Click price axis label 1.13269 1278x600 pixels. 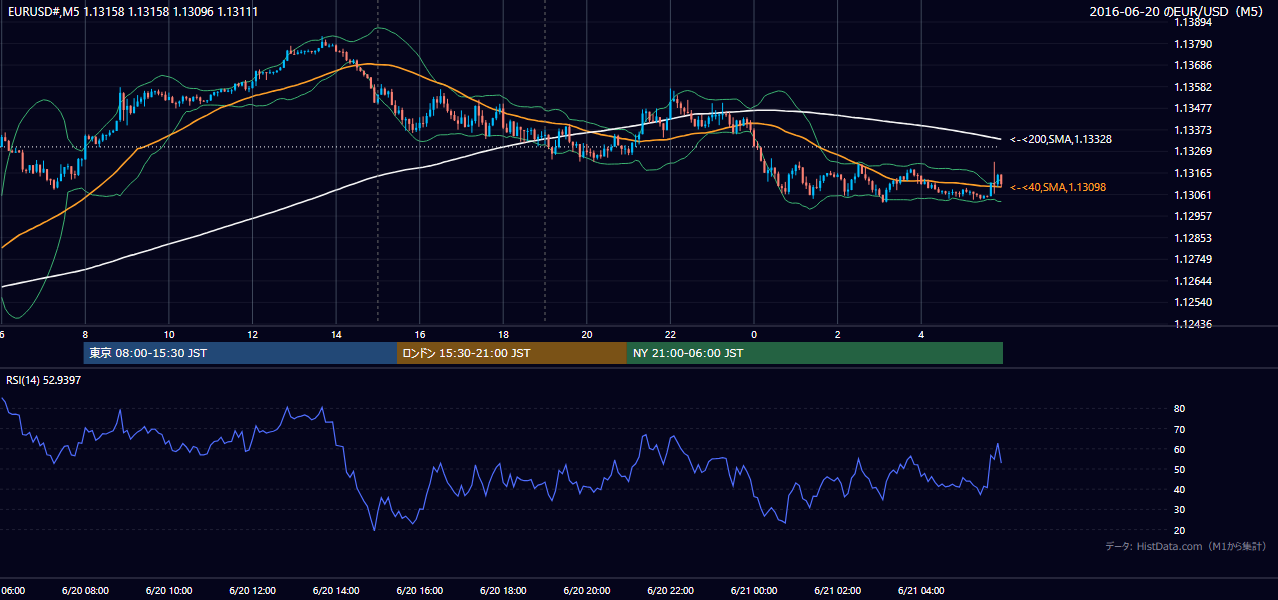pyautogui.click(x=1193, y=151)
